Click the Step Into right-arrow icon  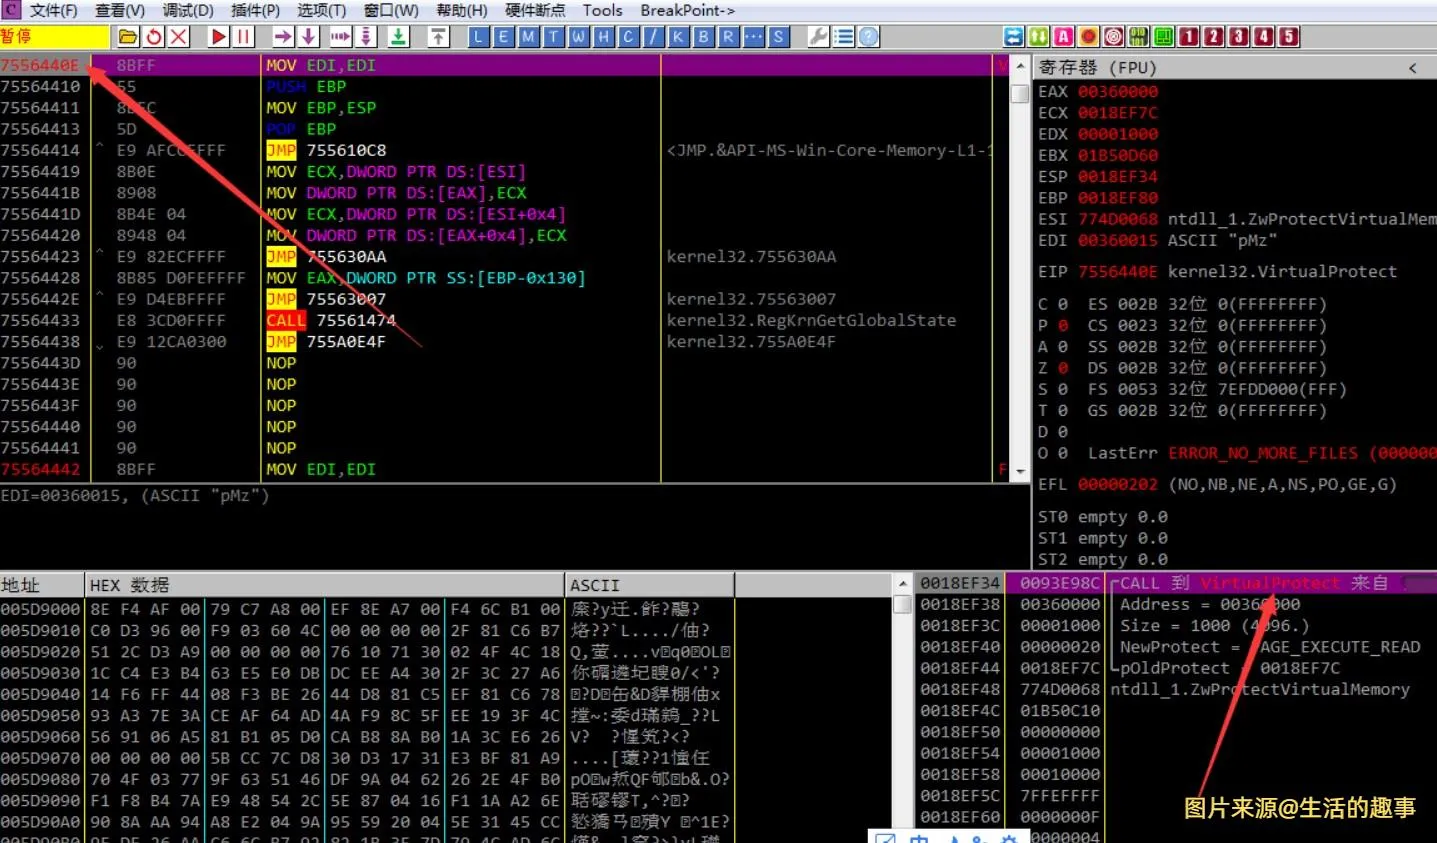283,37
